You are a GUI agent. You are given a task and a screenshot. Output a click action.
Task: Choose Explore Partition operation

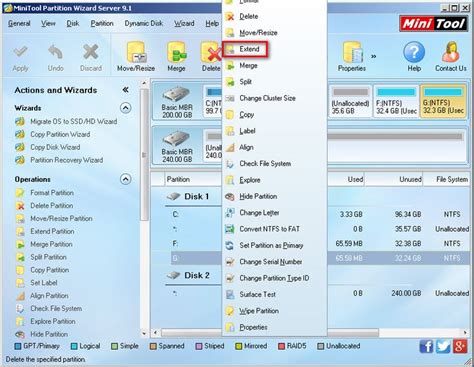46,321
